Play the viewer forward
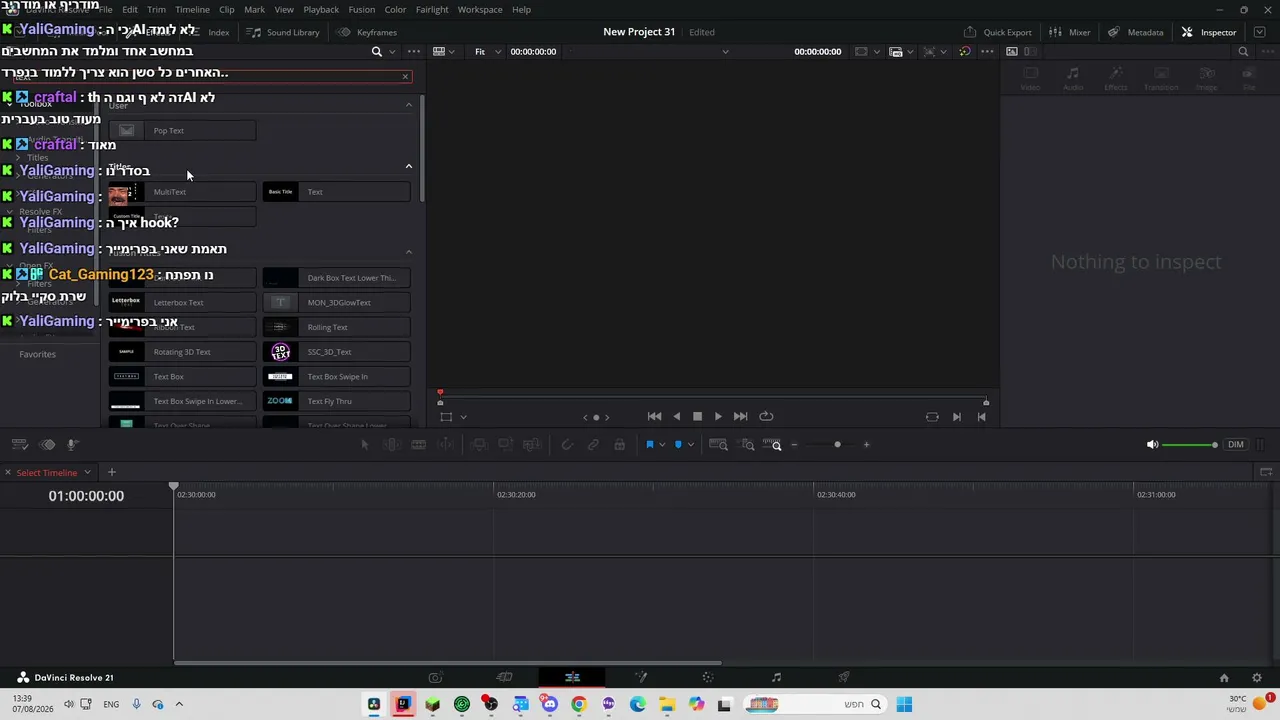 pyautogui.click(x=718, y=417)
